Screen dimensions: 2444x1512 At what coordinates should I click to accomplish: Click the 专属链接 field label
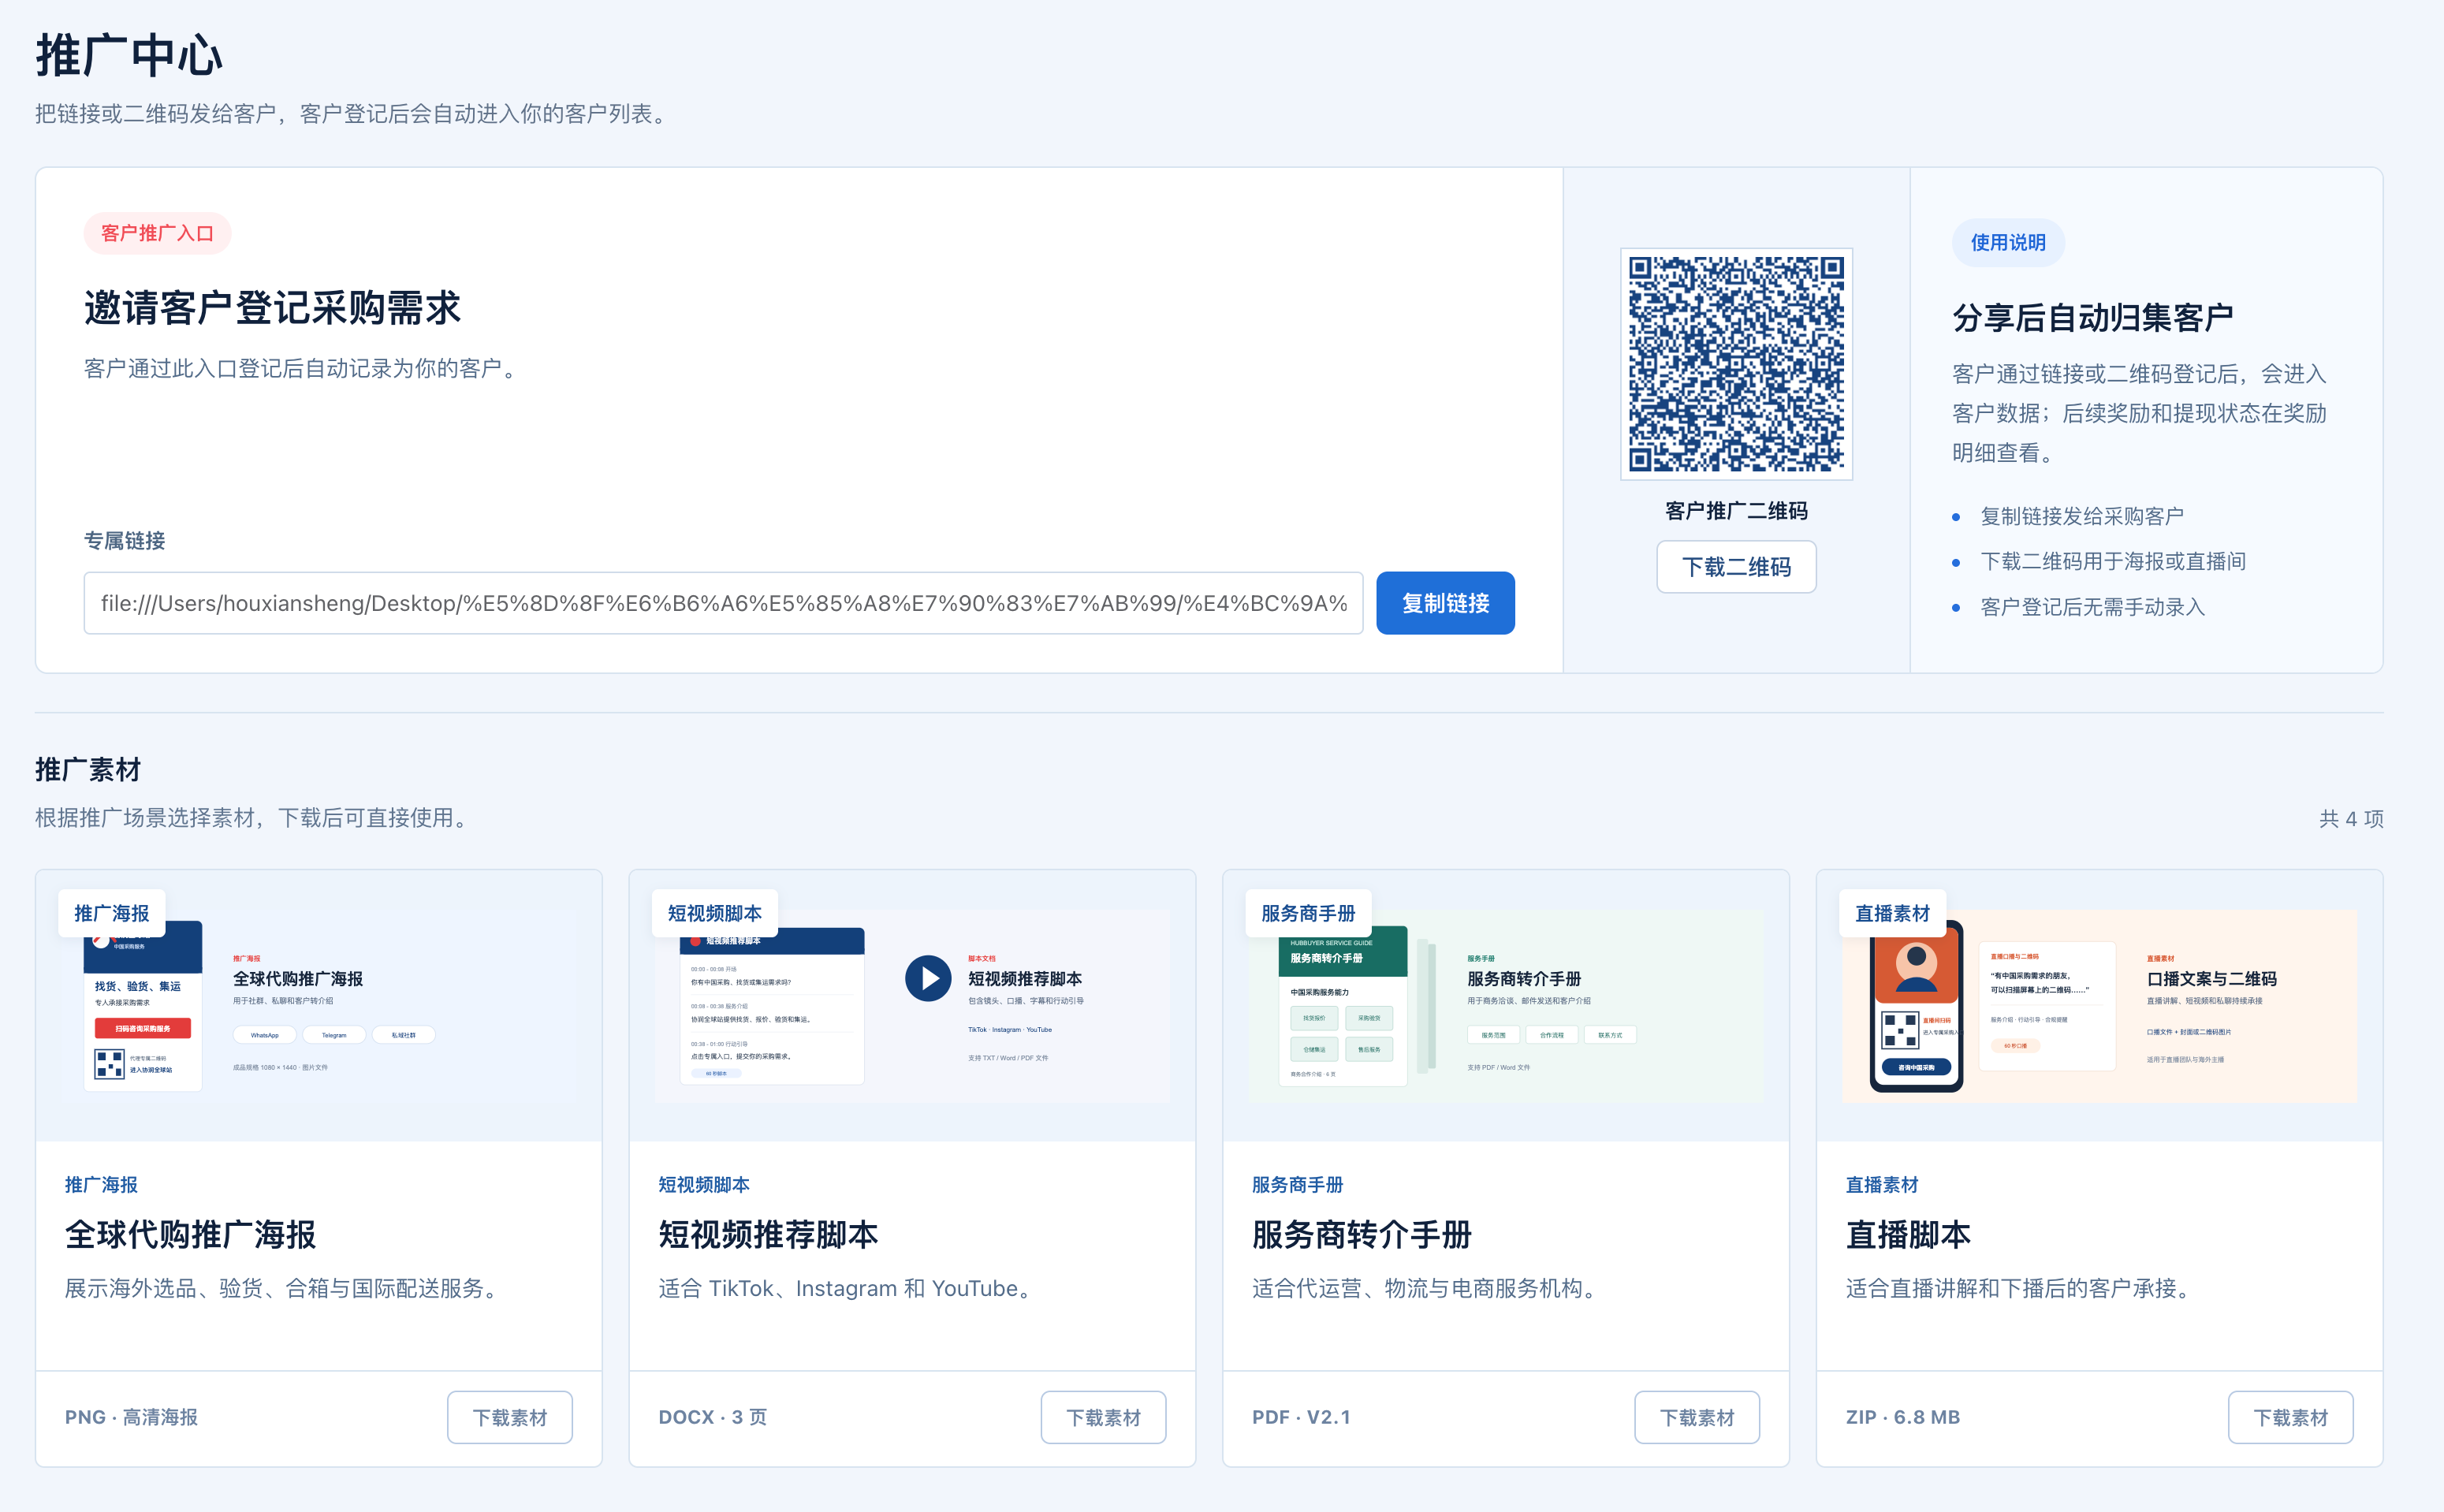124,540
